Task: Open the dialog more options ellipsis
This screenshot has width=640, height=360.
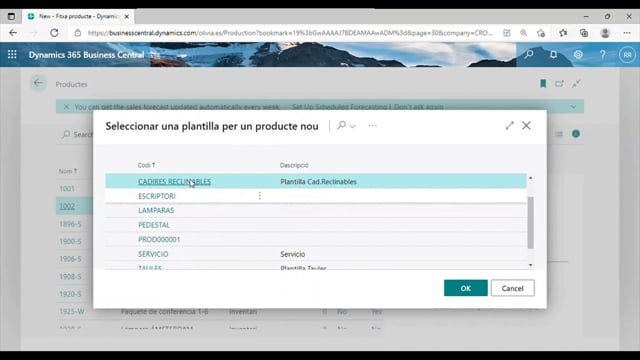Action: coord(373,125)
